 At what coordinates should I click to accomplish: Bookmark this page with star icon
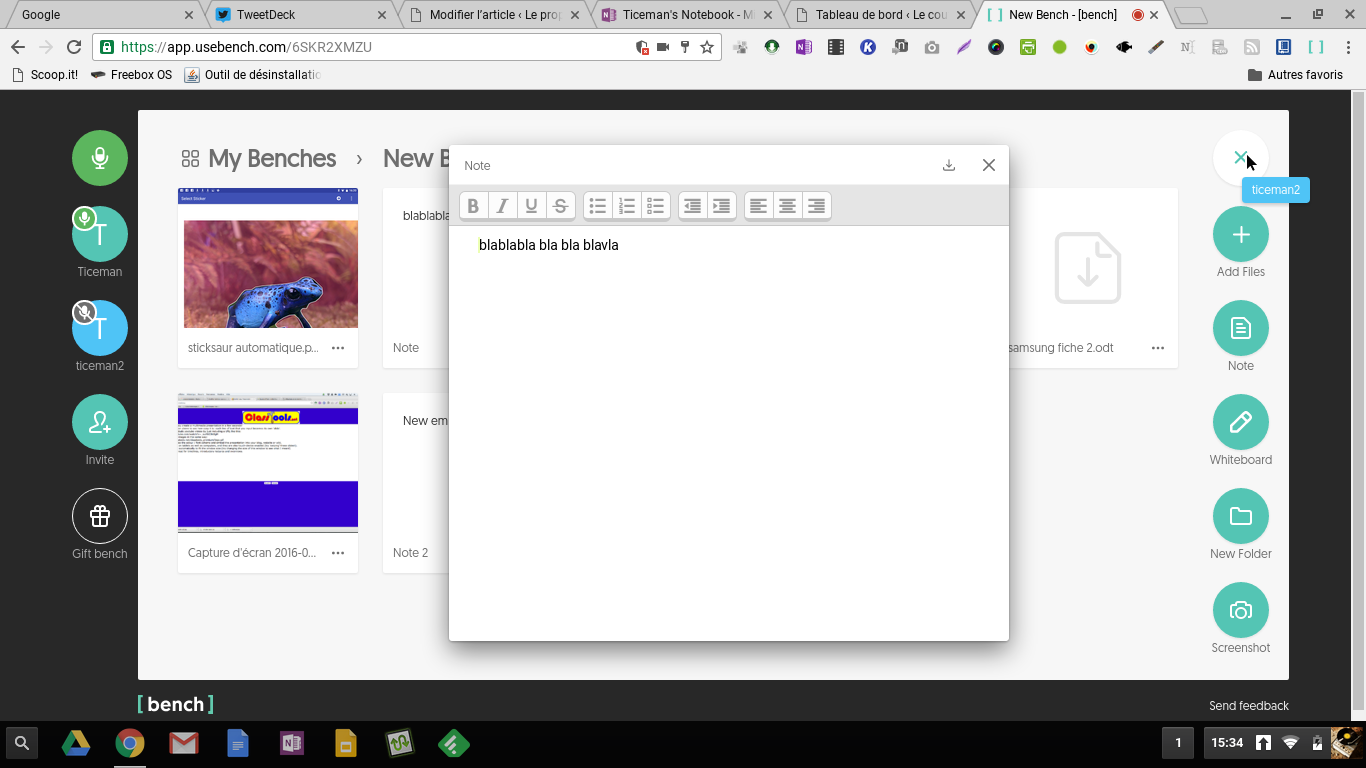pos(707,47)
